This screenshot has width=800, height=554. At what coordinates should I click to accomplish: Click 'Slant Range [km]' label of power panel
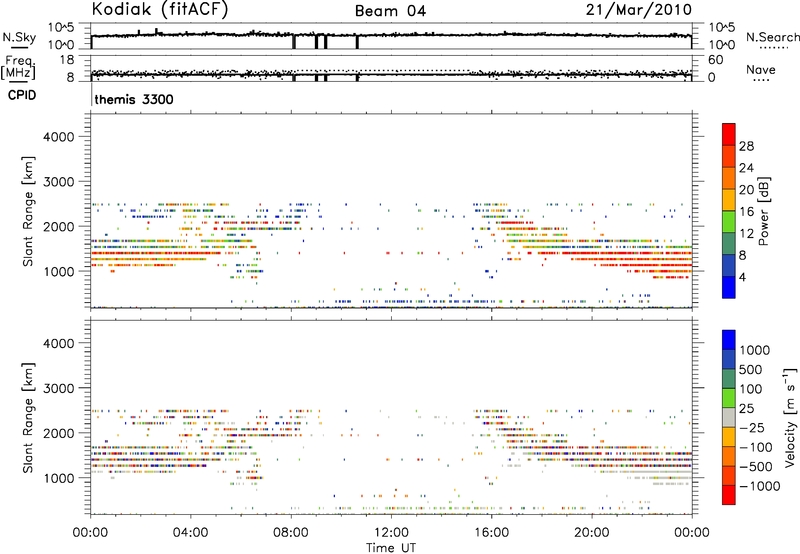click(29, 211)
